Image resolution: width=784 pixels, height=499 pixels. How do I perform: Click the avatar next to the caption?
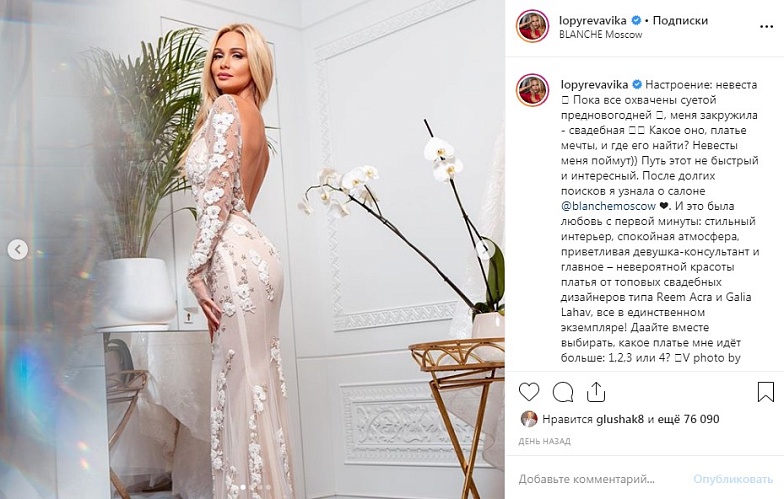[x=532, y=90]
